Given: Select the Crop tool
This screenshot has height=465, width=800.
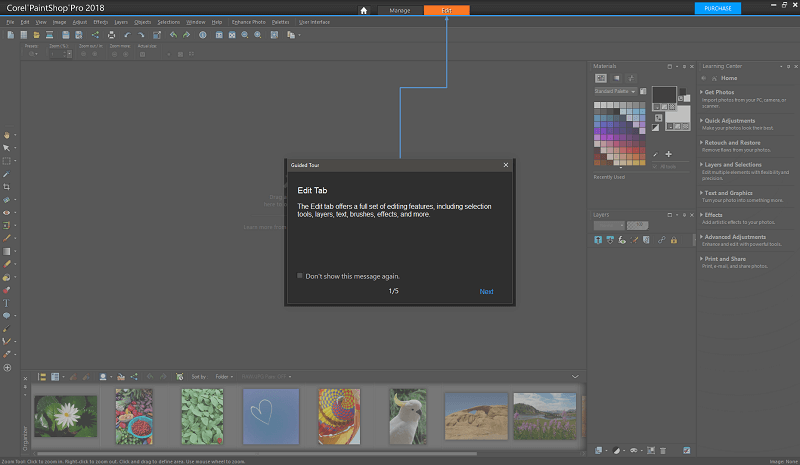Looking at the screenshot, I should (x=7, y=187).
